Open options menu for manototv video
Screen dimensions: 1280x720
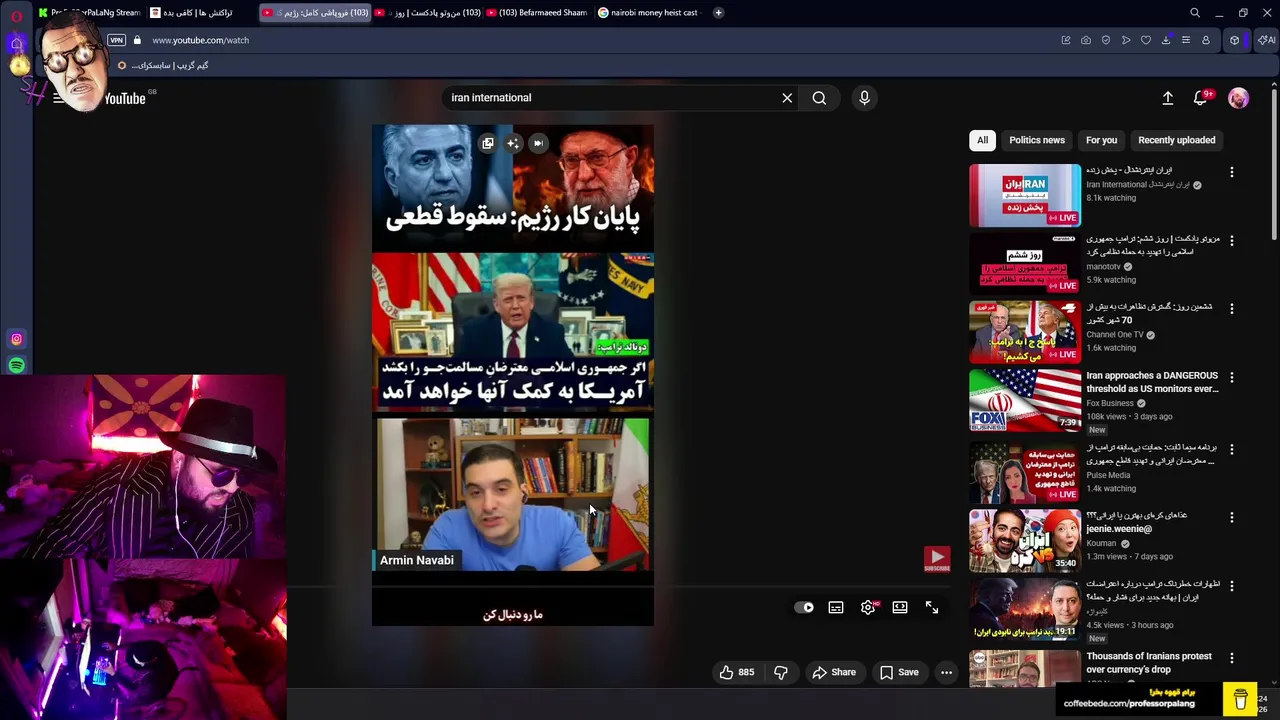pos(1232,240)
